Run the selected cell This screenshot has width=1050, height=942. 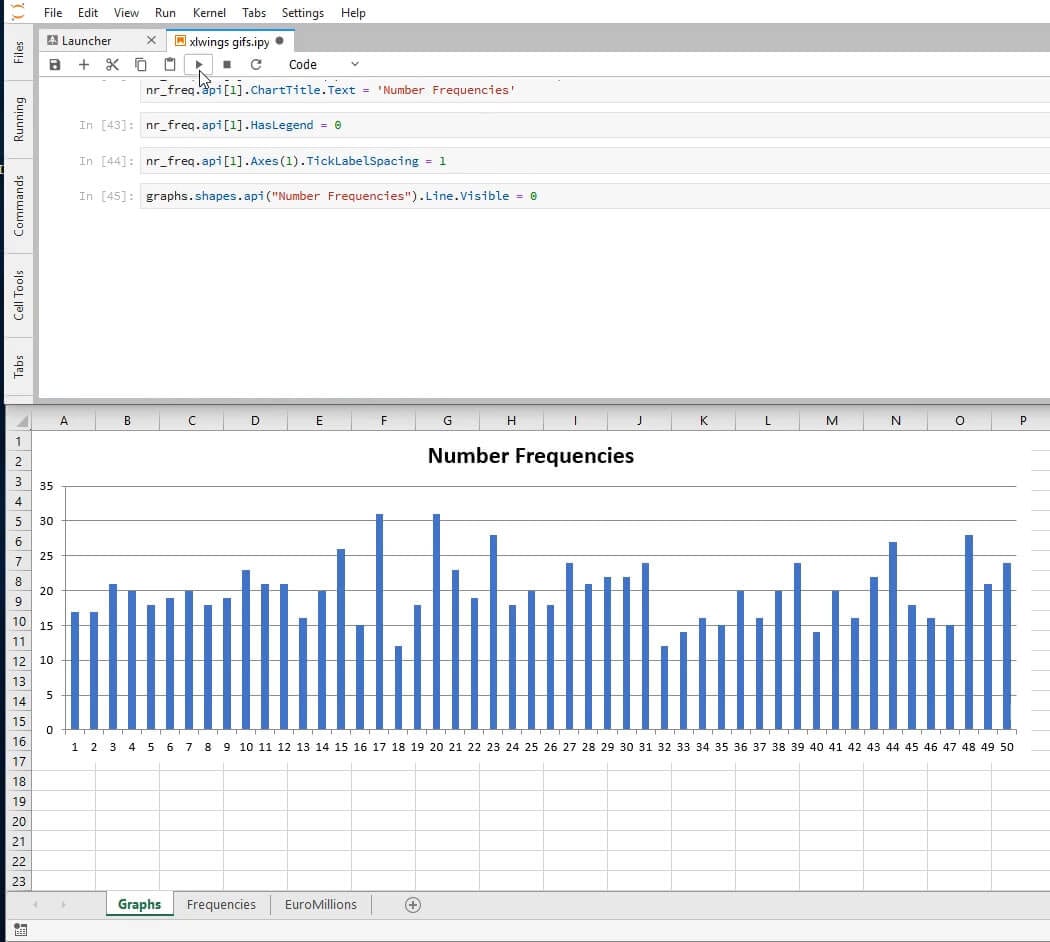point(199,65)
